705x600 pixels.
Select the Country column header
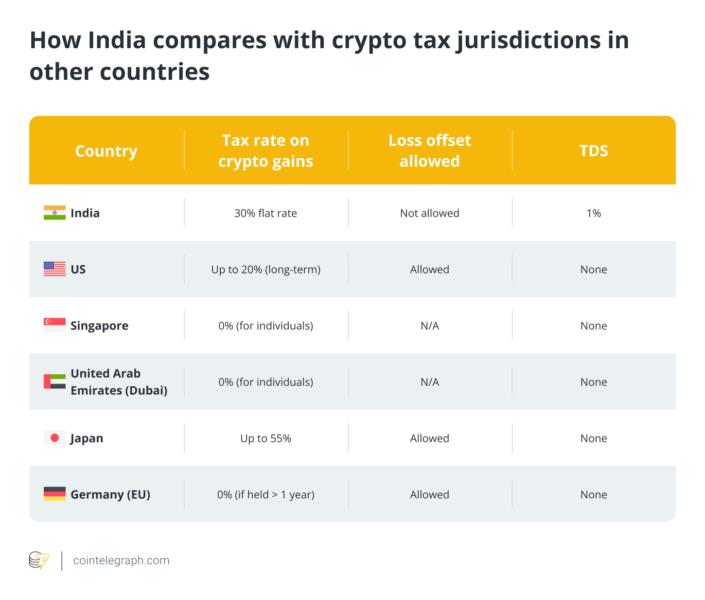tap(106, 152)
